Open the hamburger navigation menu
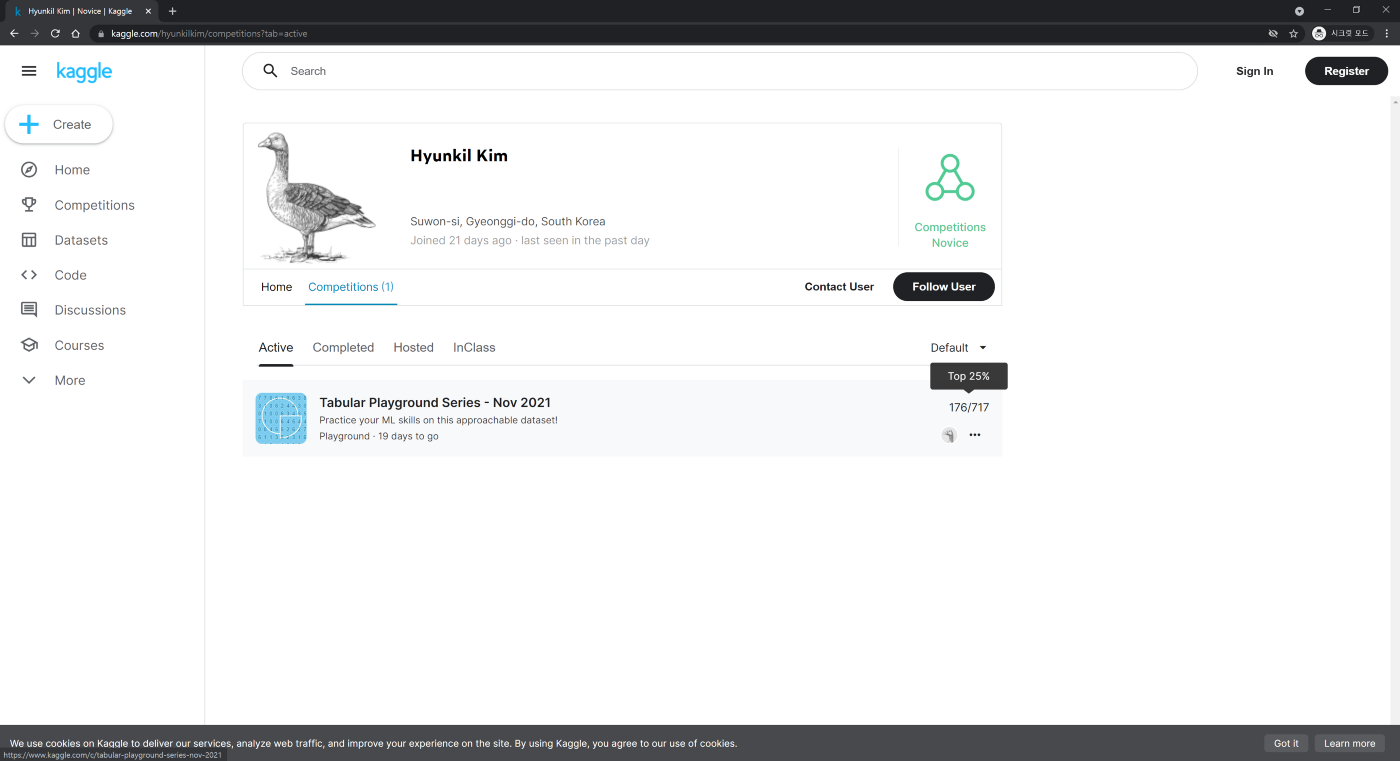The width and height of the screenshot is (1400, 761). pos(29,71)
